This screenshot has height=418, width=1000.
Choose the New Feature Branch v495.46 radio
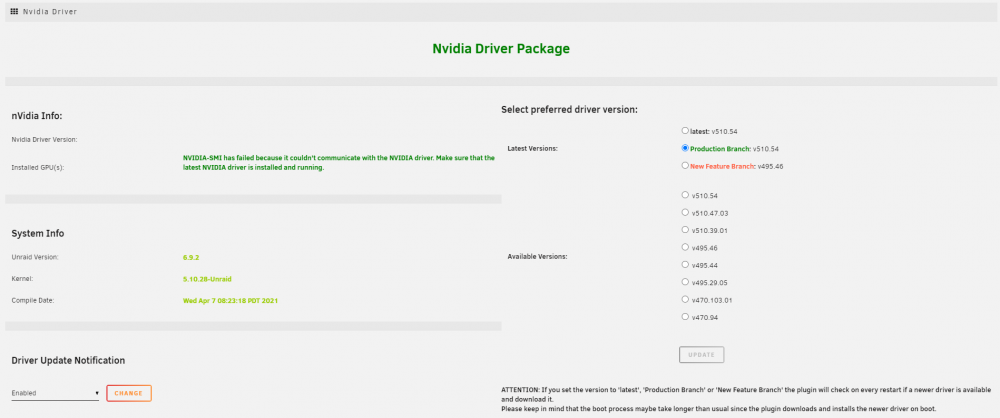(685, 165)
